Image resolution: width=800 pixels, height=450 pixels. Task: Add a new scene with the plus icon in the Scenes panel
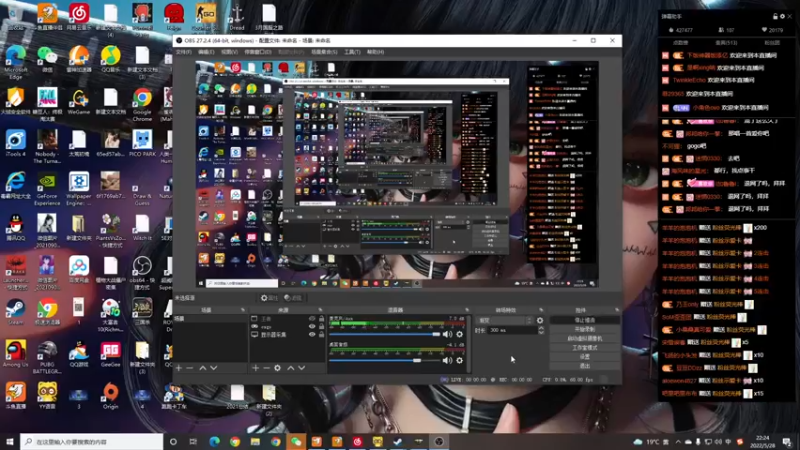(x=179, y=368)
